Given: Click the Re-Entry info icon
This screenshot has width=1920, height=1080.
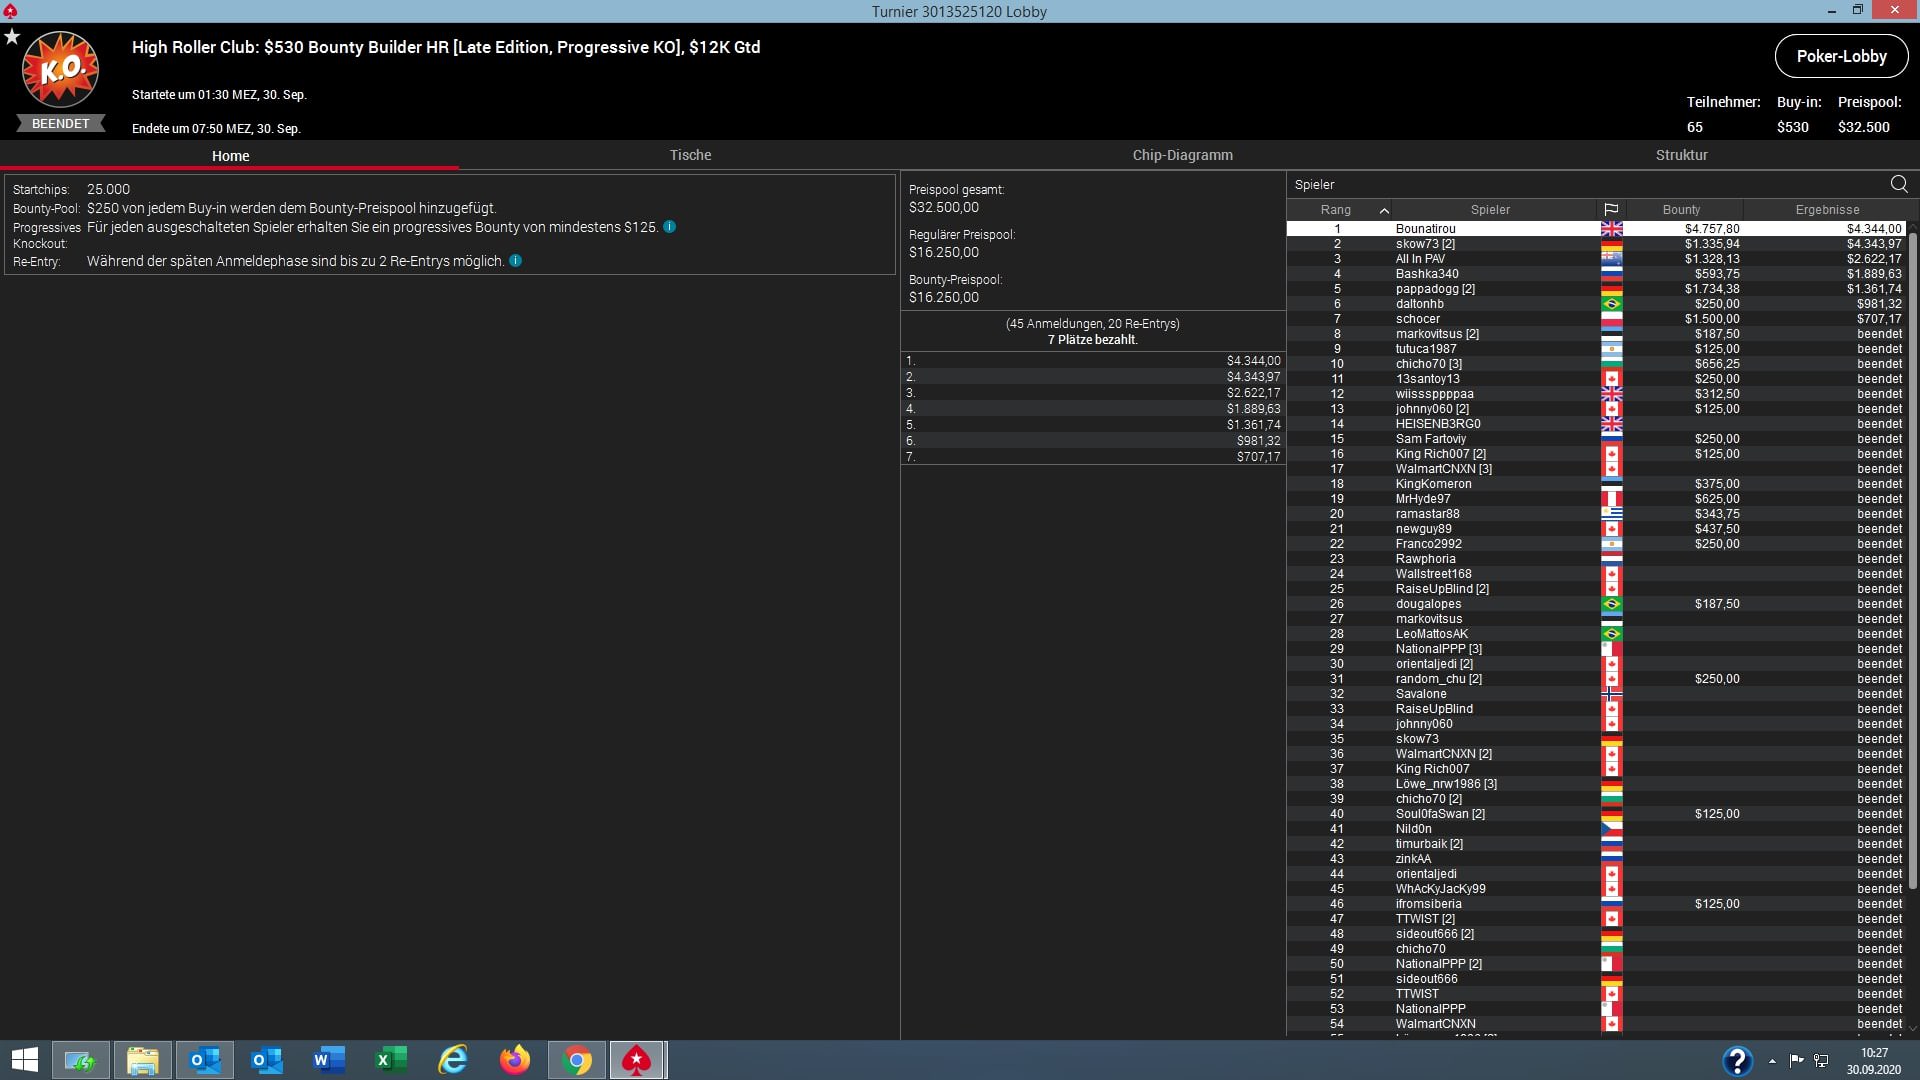Looking at the screenshot, I should tap(515, 261).
